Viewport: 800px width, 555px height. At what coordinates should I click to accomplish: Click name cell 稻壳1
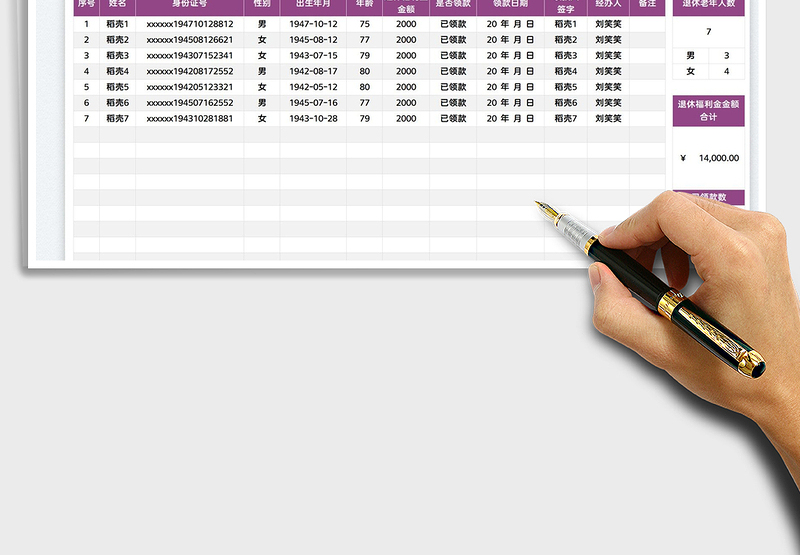(x=117, y=24)
